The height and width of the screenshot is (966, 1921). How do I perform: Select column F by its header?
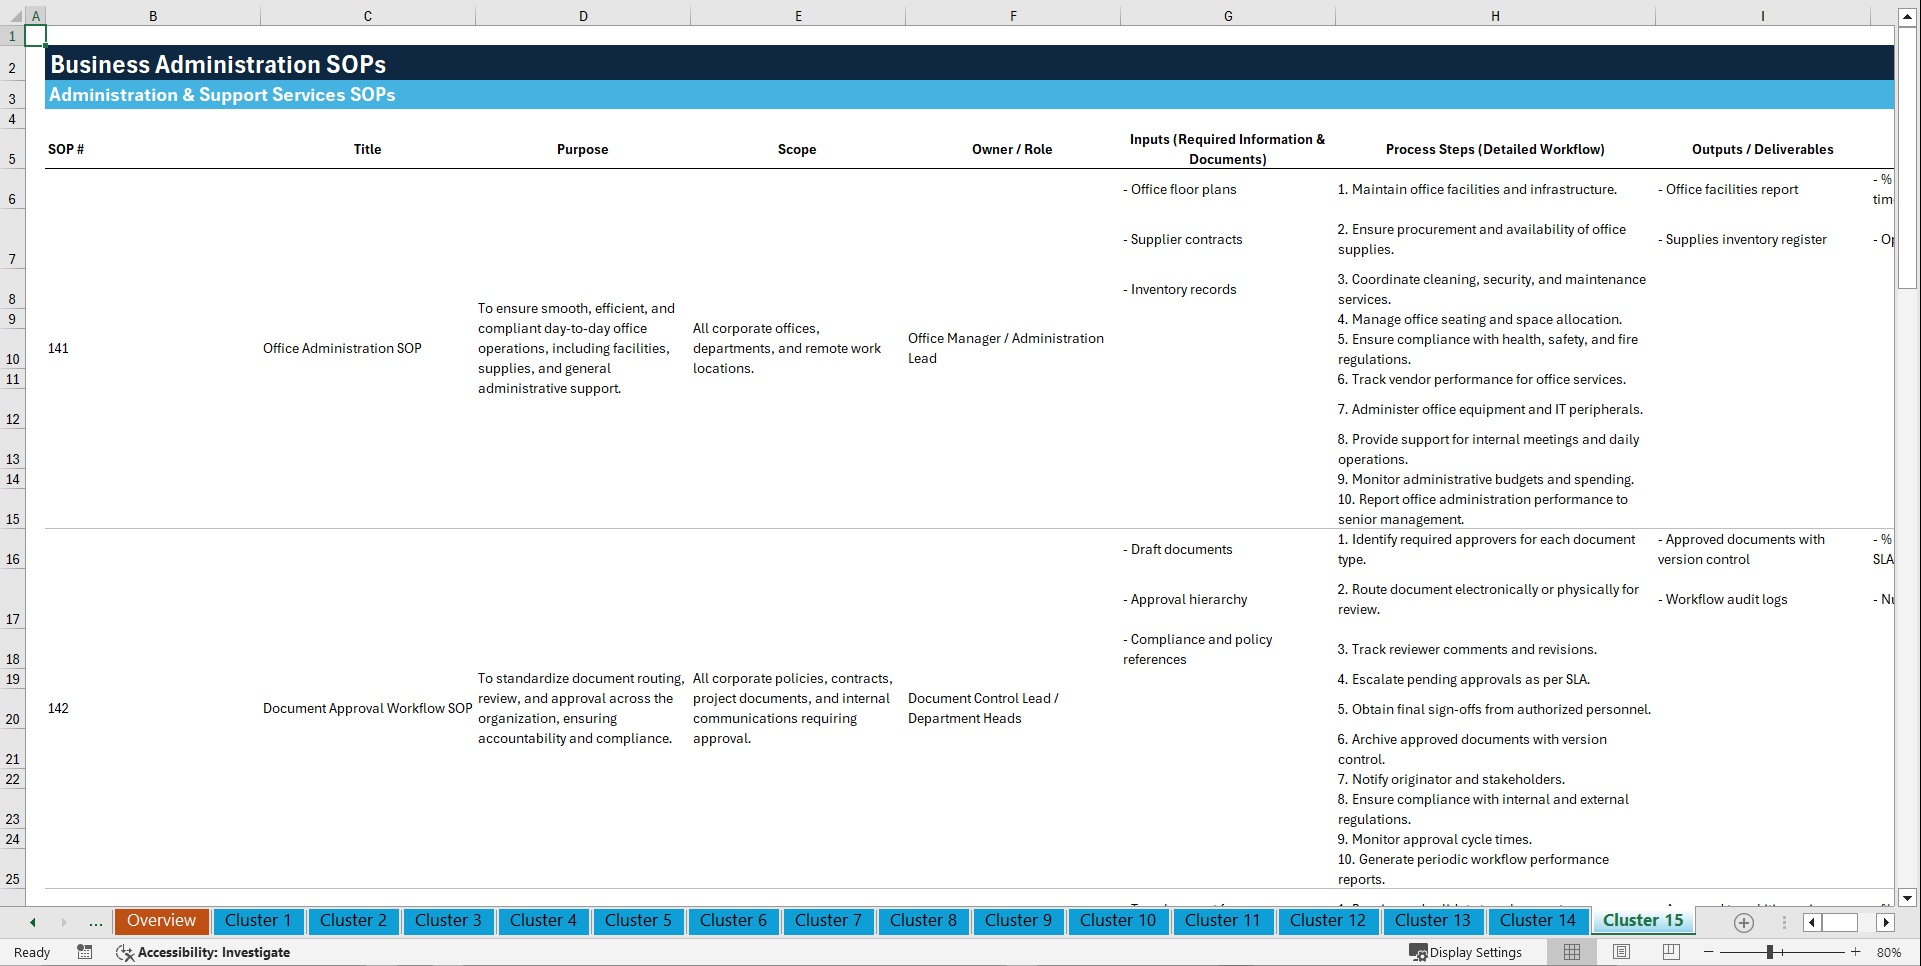1013,15
